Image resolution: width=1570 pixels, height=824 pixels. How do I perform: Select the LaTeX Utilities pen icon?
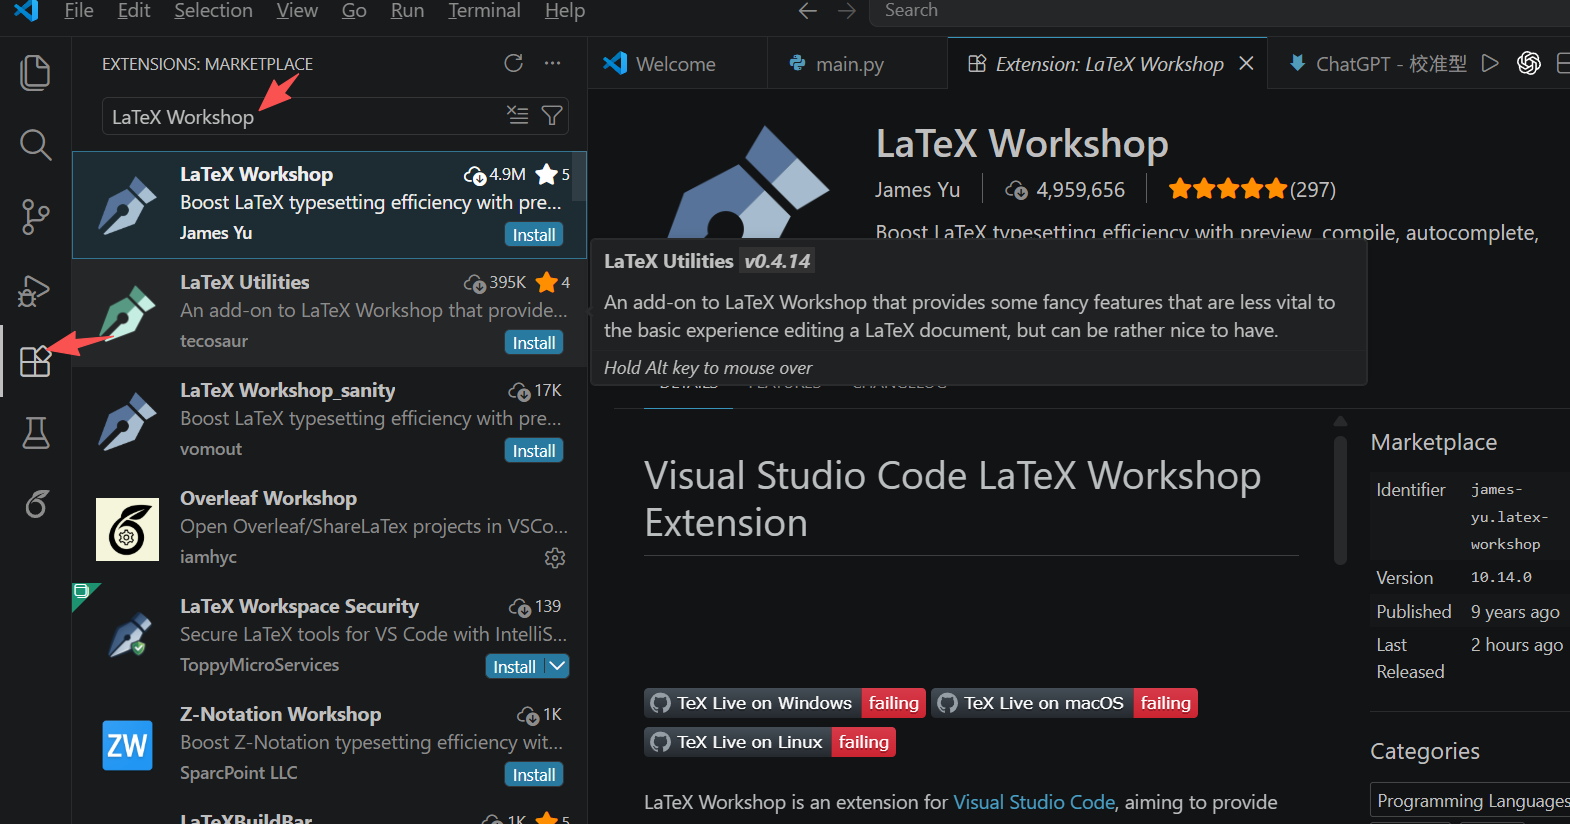click(x=127, y=313)
